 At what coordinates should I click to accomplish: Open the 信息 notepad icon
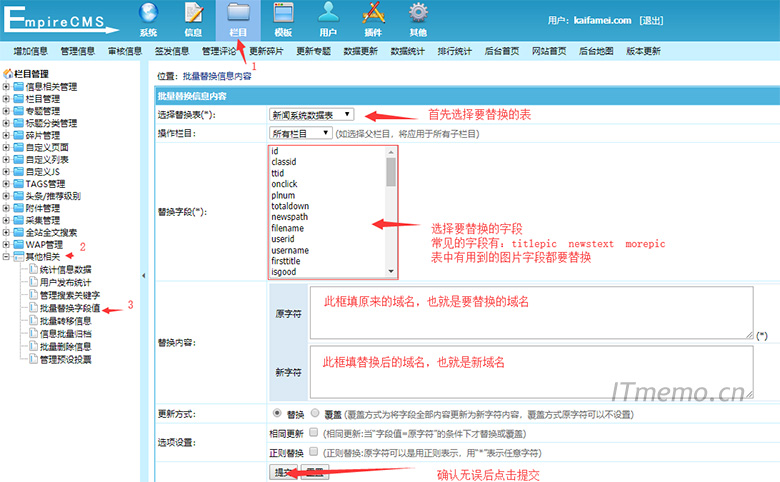pyautogui.click(x=194, y=13)
